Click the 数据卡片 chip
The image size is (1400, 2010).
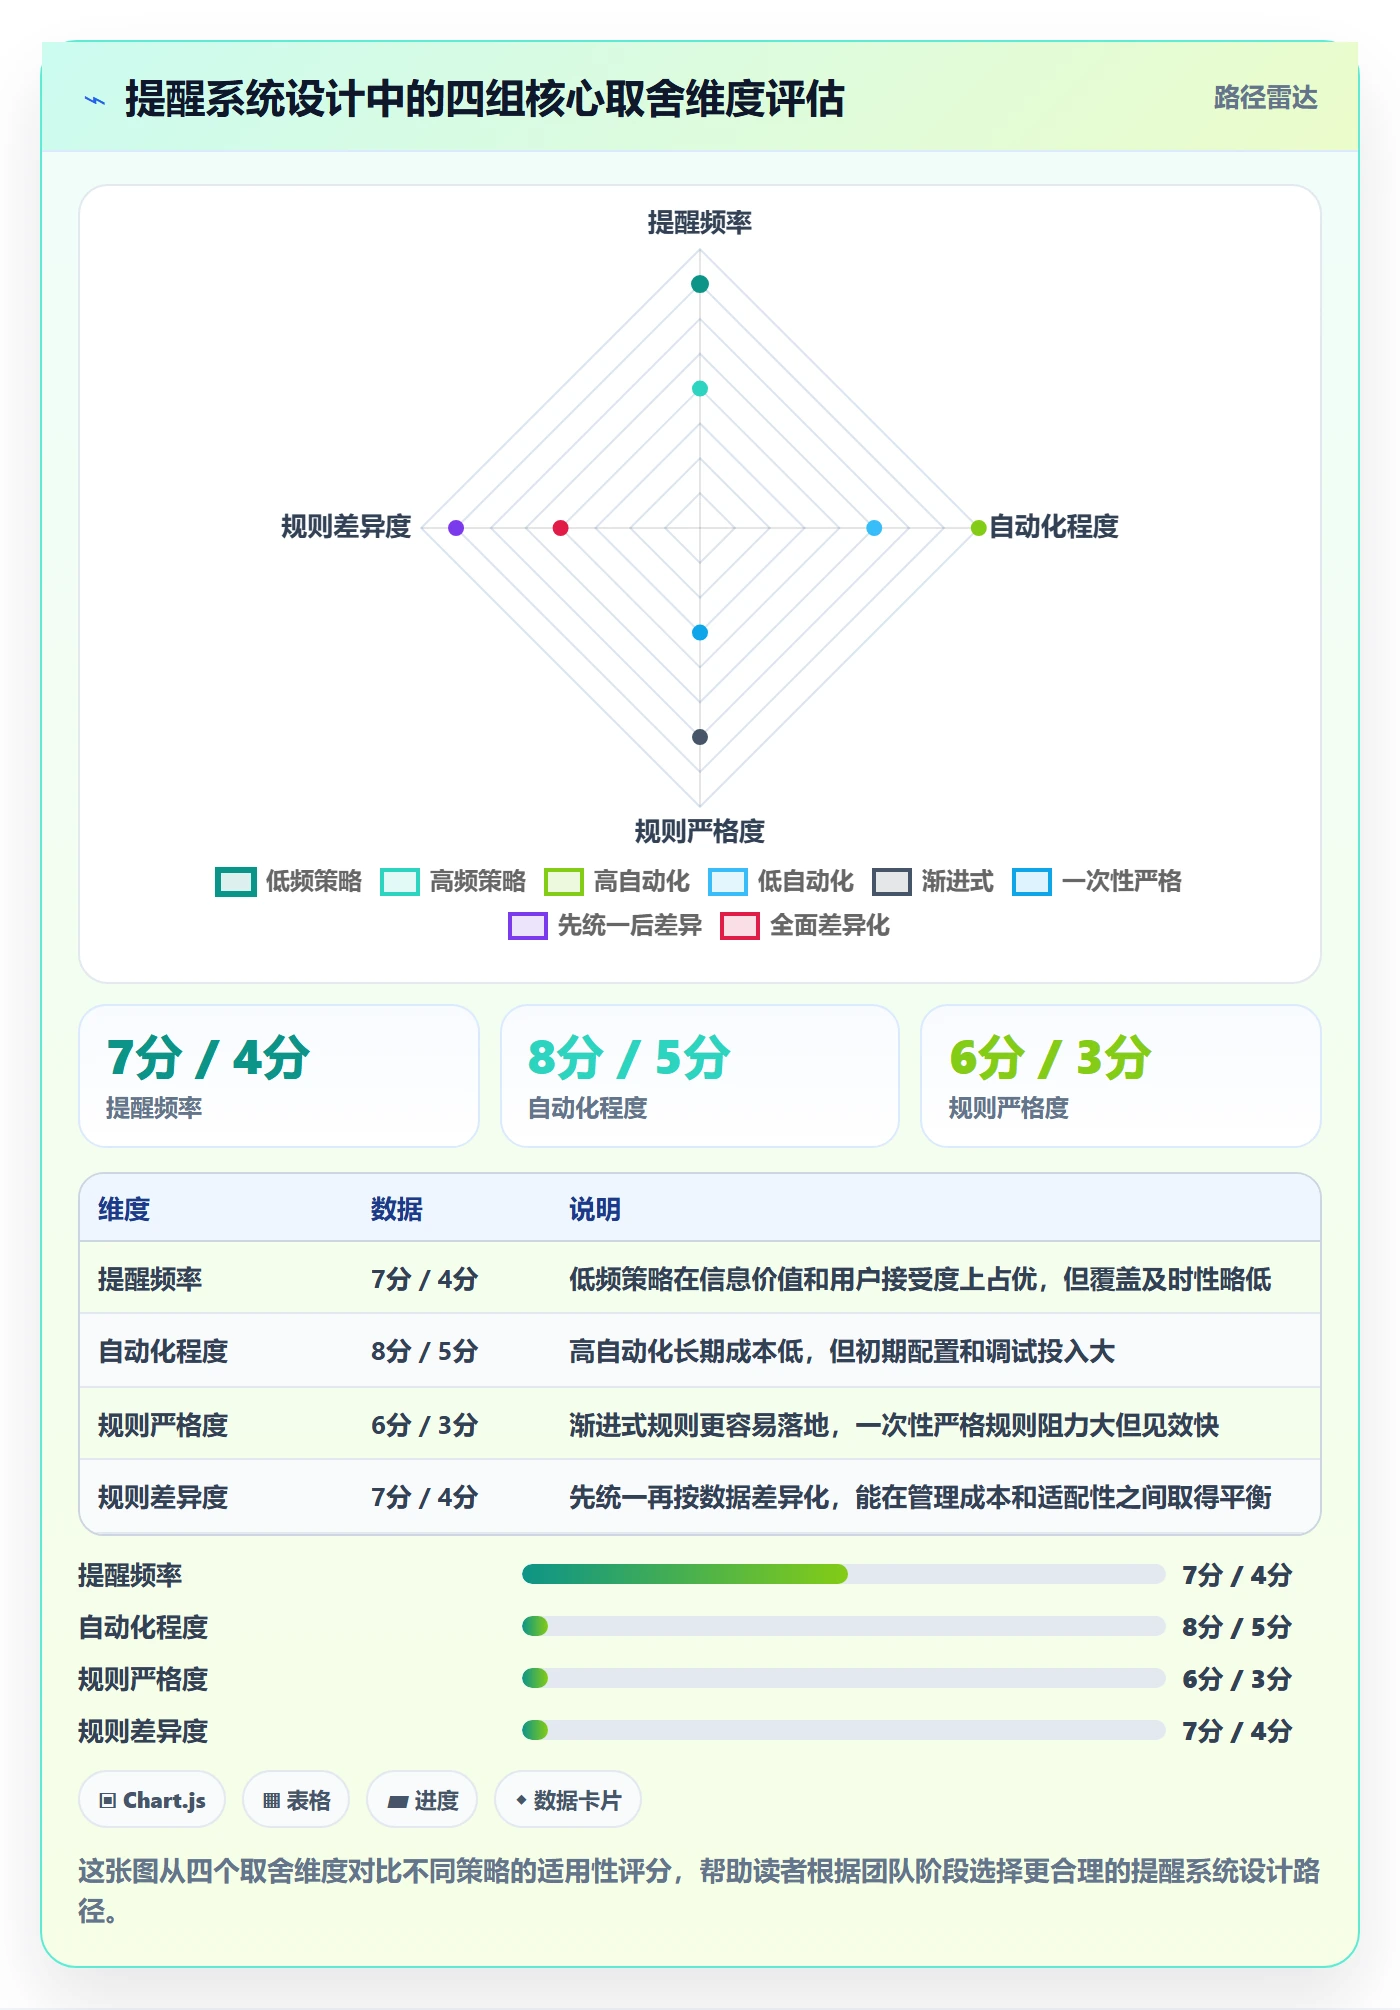[568, 1800]
